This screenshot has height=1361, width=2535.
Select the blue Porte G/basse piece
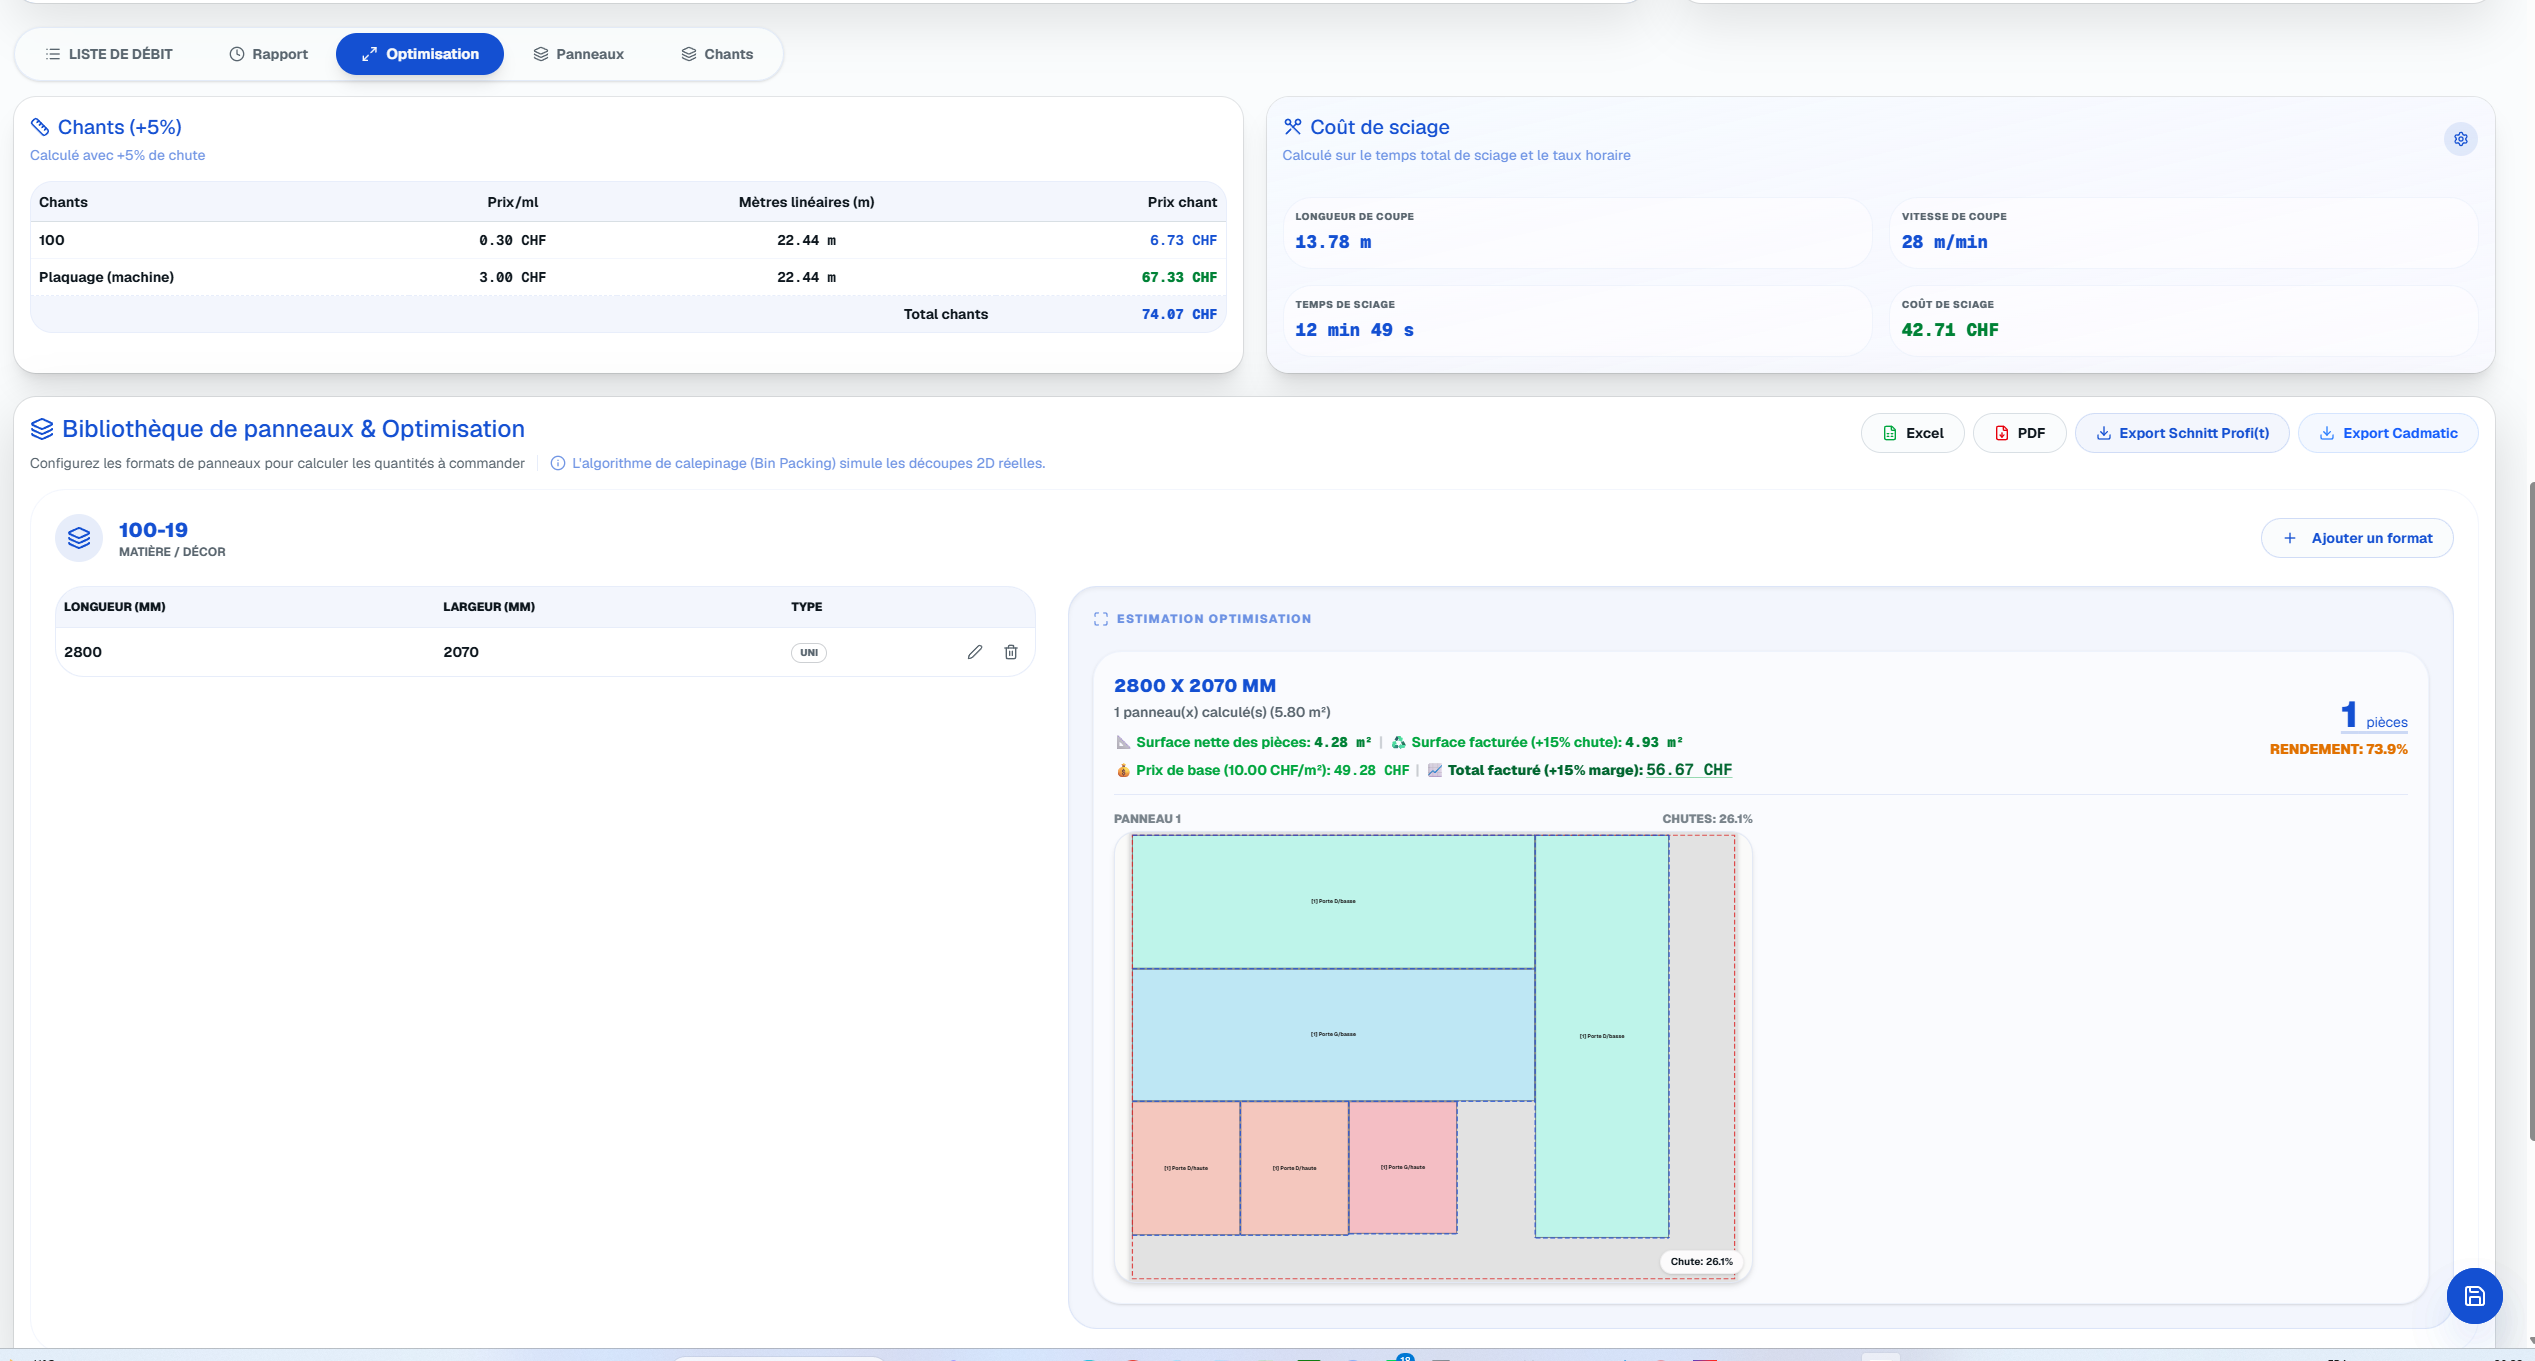pos(1333,1035)
